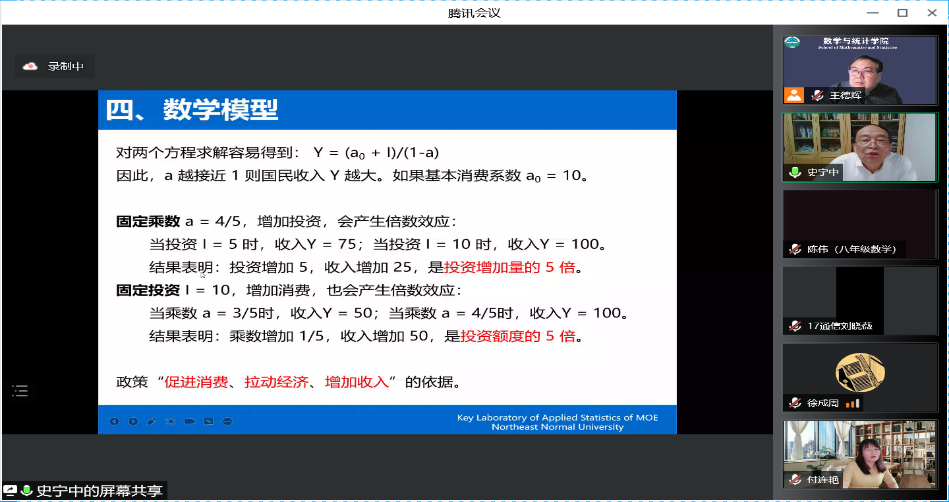Click the previous slide arrow icon
The height and width of the screenshot is (502, 949).
pyautogui.click(x=114, y=421)
